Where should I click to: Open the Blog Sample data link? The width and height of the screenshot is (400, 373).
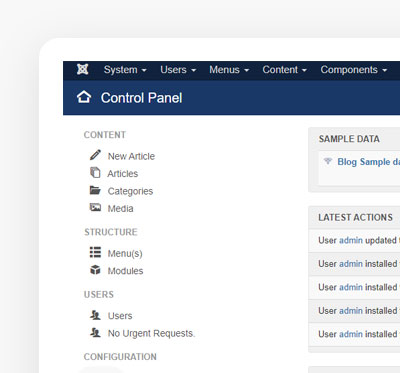coord(368,162)
